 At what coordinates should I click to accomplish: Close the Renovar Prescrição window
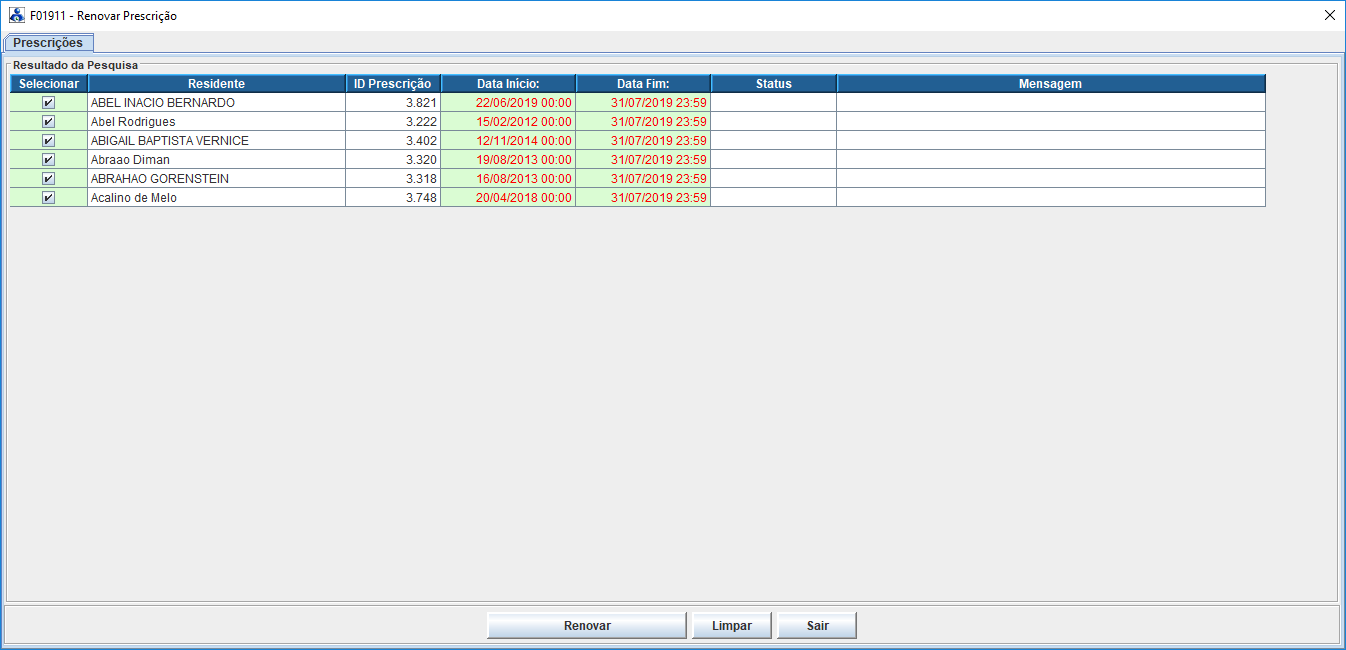[1329, 15]
